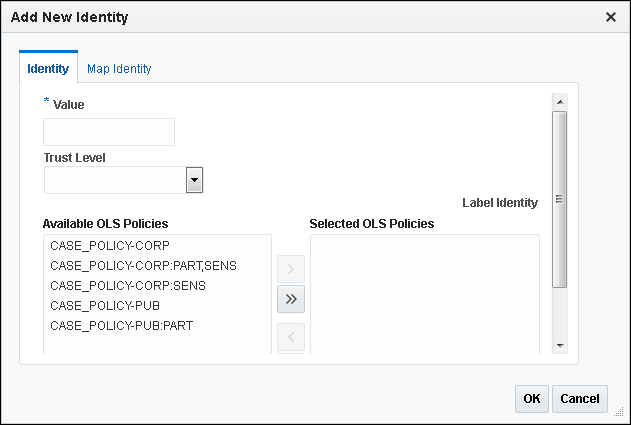
Task: Click the move selected item right arrow
Action: (x=290, y=268)
